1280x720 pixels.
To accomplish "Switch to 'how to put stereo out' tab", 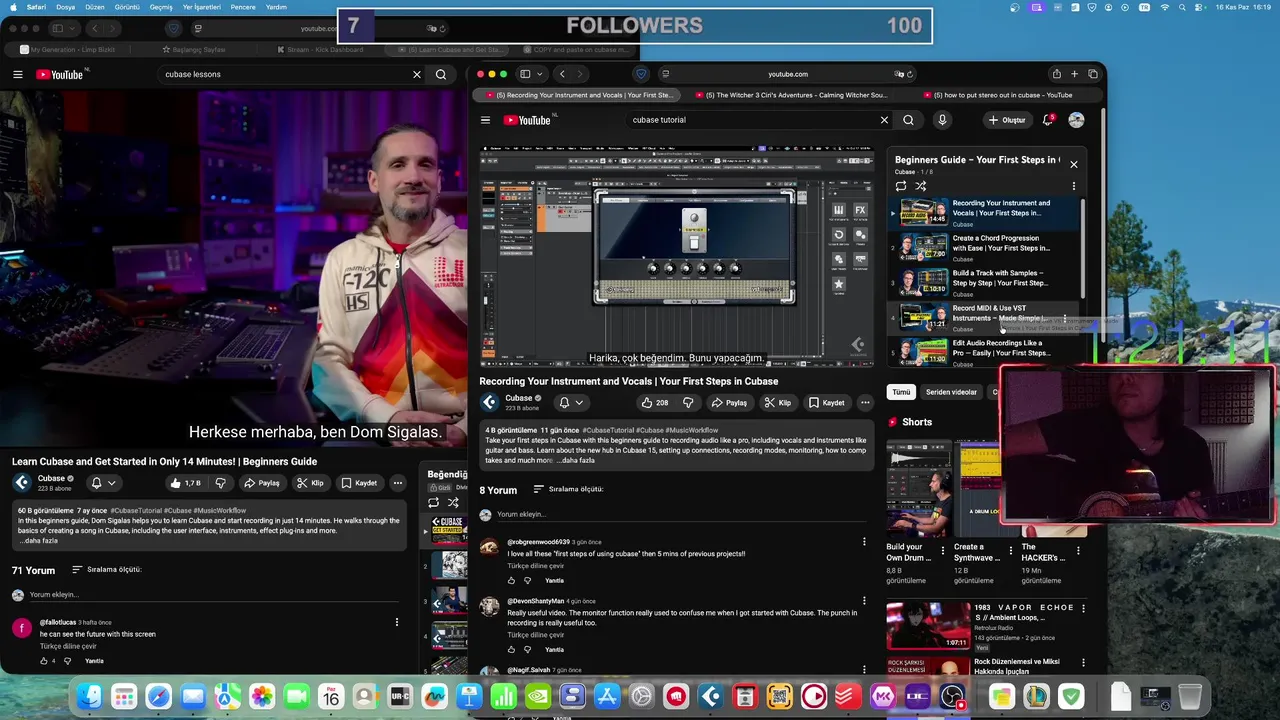I will pyautogui.click(x=998, y=95).
